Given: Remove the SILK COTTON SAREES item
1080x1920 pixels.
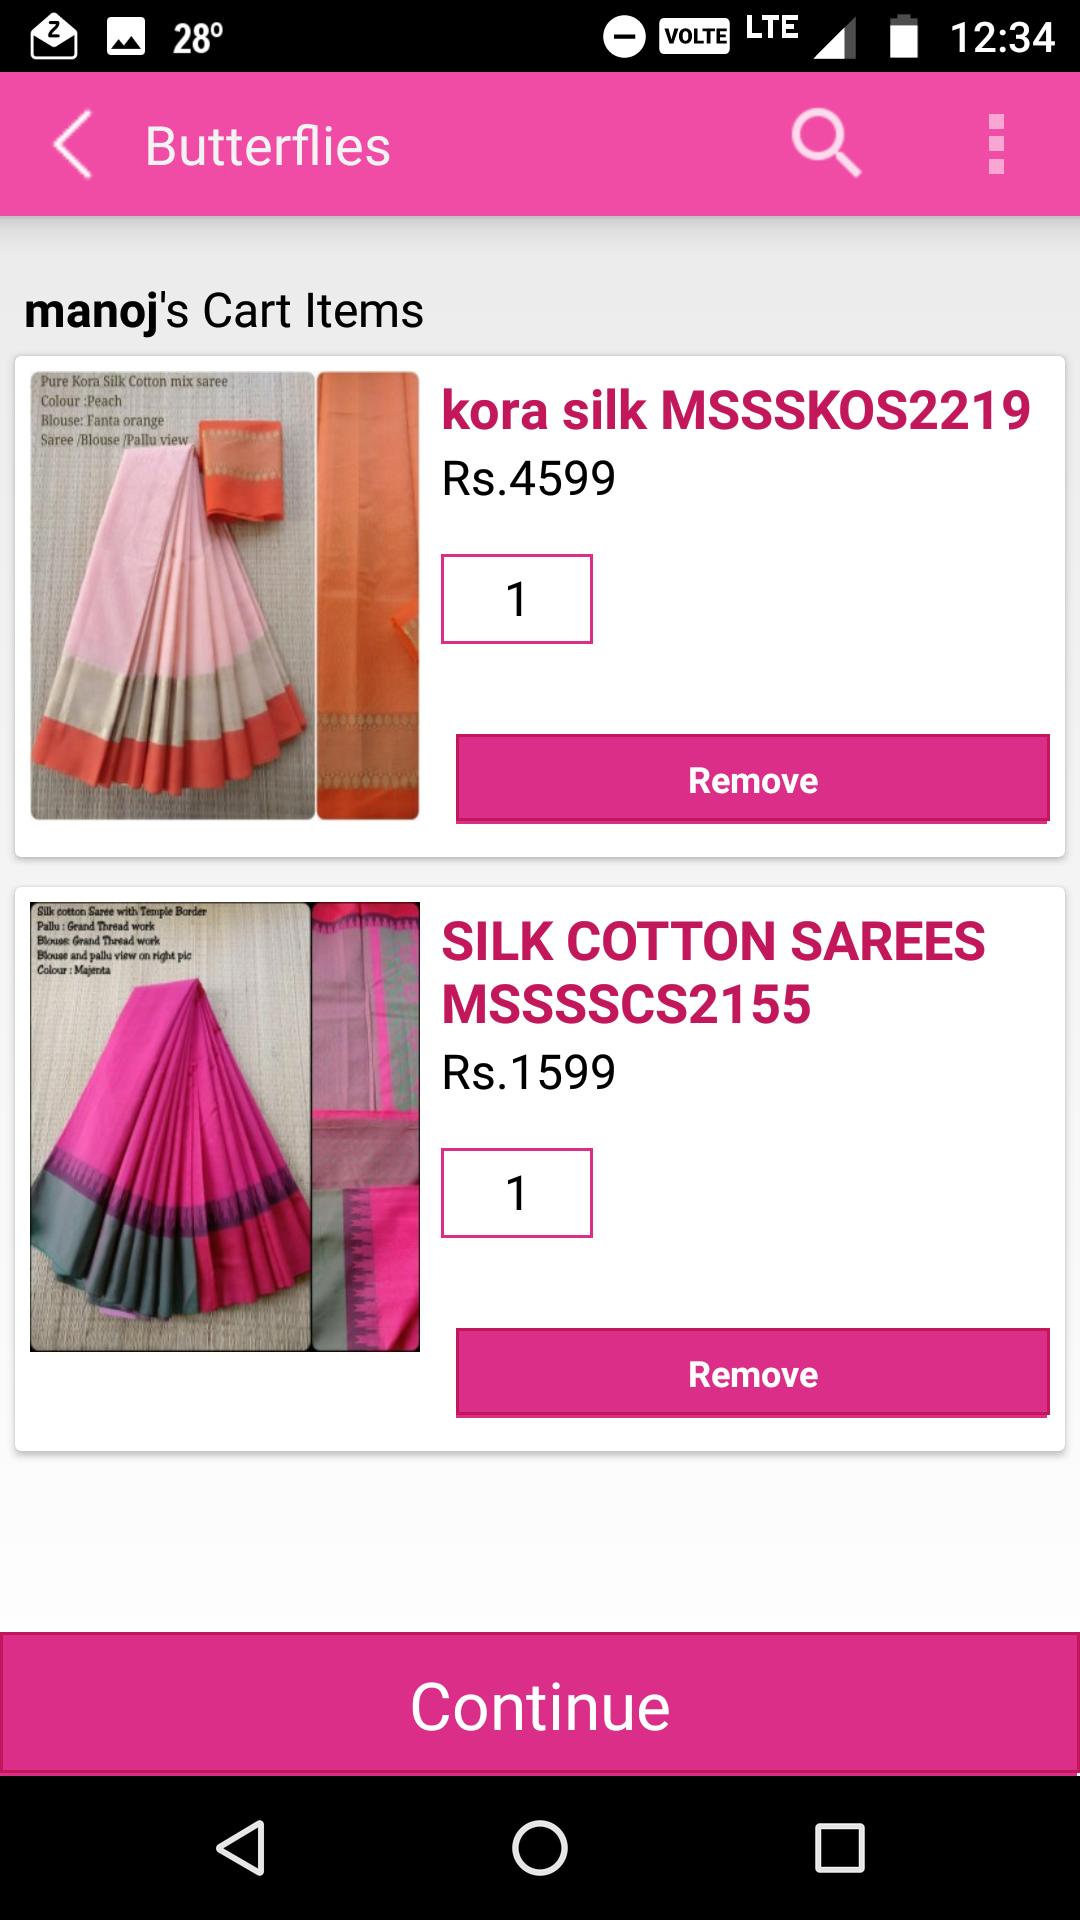Looking at the screenshot, I should 753,1373.
